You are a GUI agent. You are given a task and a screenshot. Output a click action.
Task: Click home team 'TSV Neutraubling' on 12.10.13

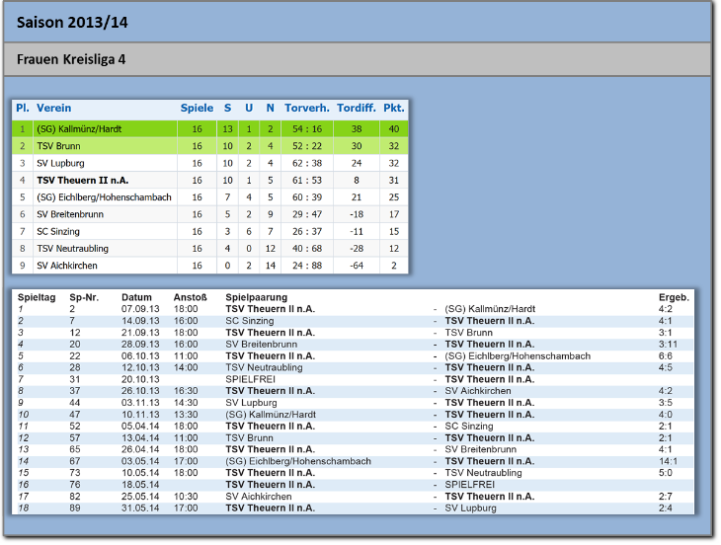coord(264,367)
